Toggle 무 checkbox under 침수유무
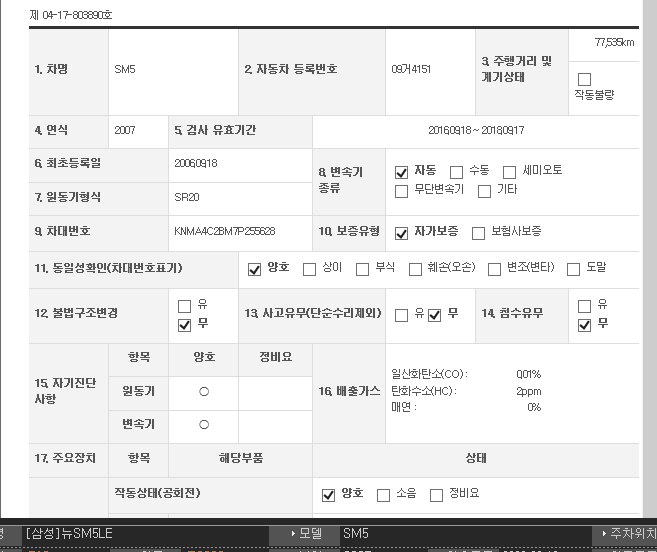The image size is (657, 552). (585, 324)
